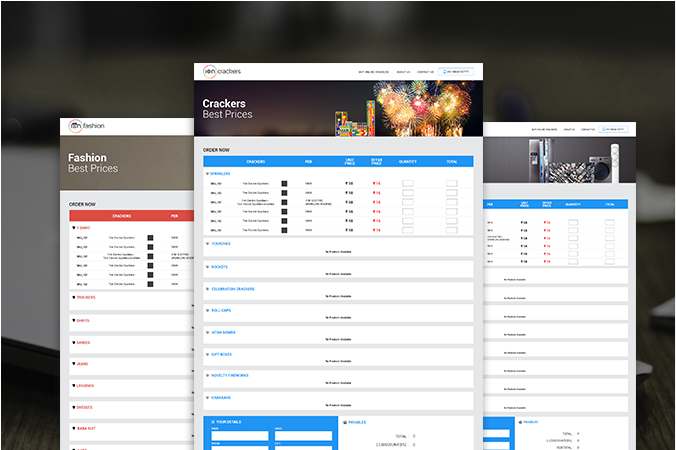Click first T-Shirt row product image icon
The width and height of the screenshot is (676, 450).
click(150, 238)
